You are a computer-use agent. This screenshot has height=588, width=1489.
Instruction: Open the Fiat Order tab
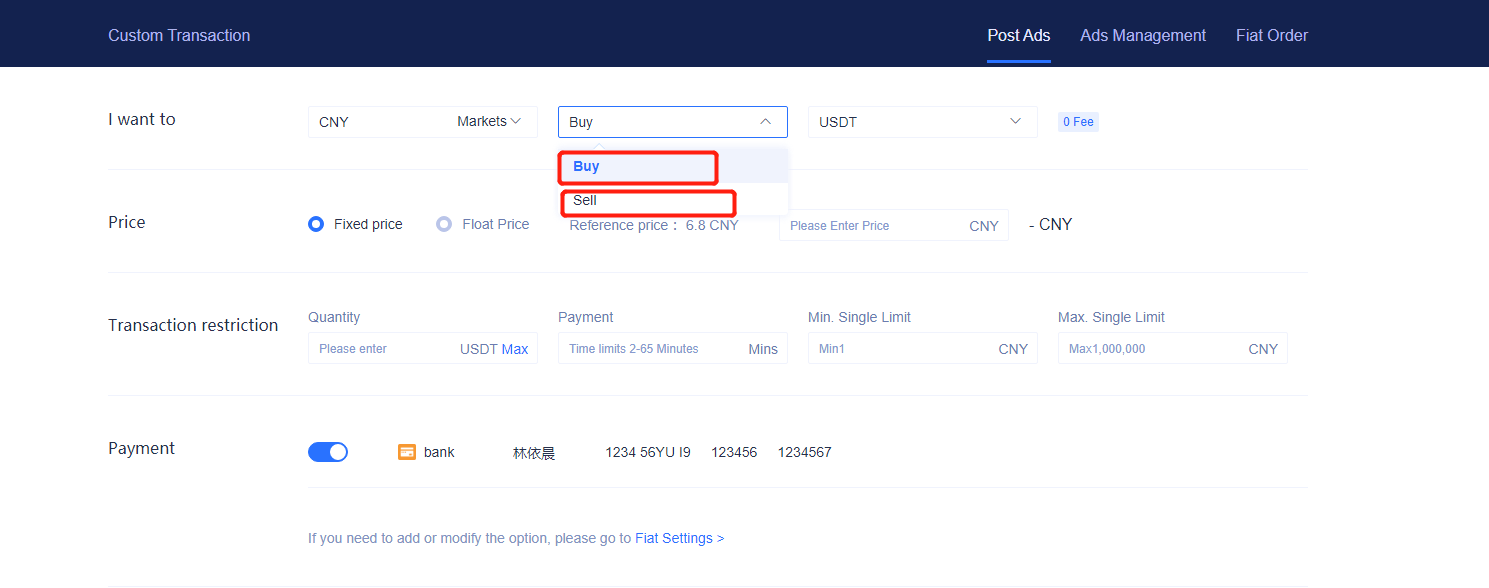[1272, 35]
